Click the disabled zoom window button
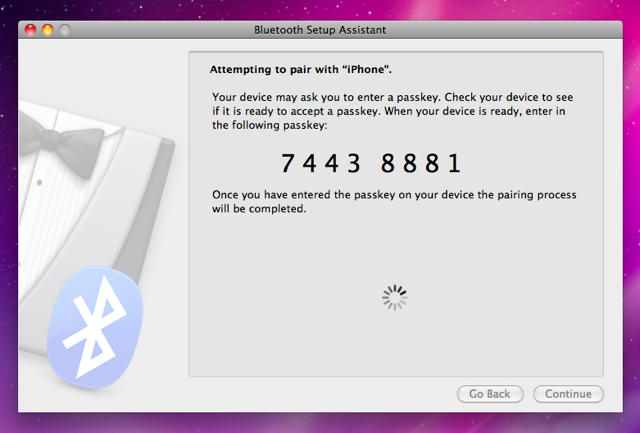 tap(65, 30)
